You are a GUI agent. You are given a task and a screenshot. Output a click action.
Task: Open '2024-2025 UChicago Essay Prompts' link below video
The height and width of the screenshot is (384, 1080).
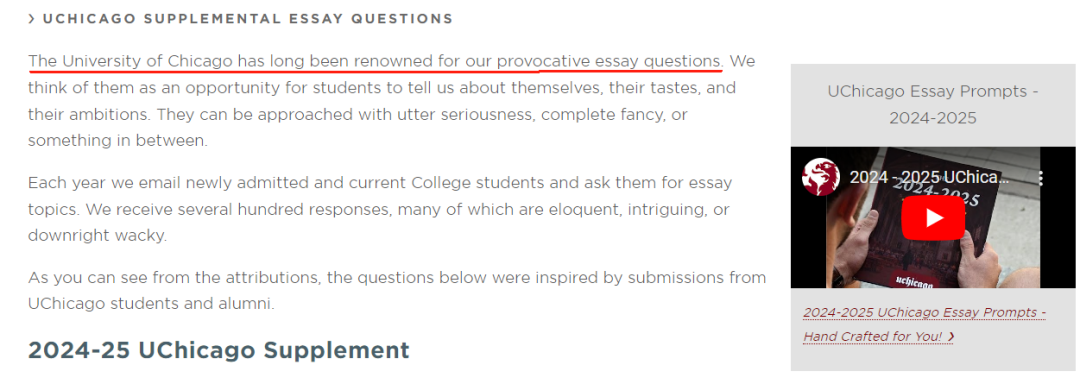(924, 312)
